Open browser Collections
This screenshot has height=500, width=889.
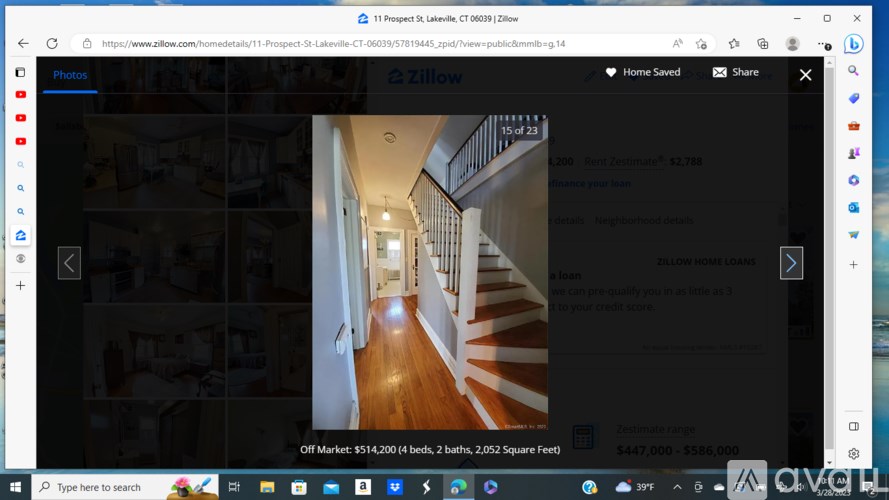point(763,44)
